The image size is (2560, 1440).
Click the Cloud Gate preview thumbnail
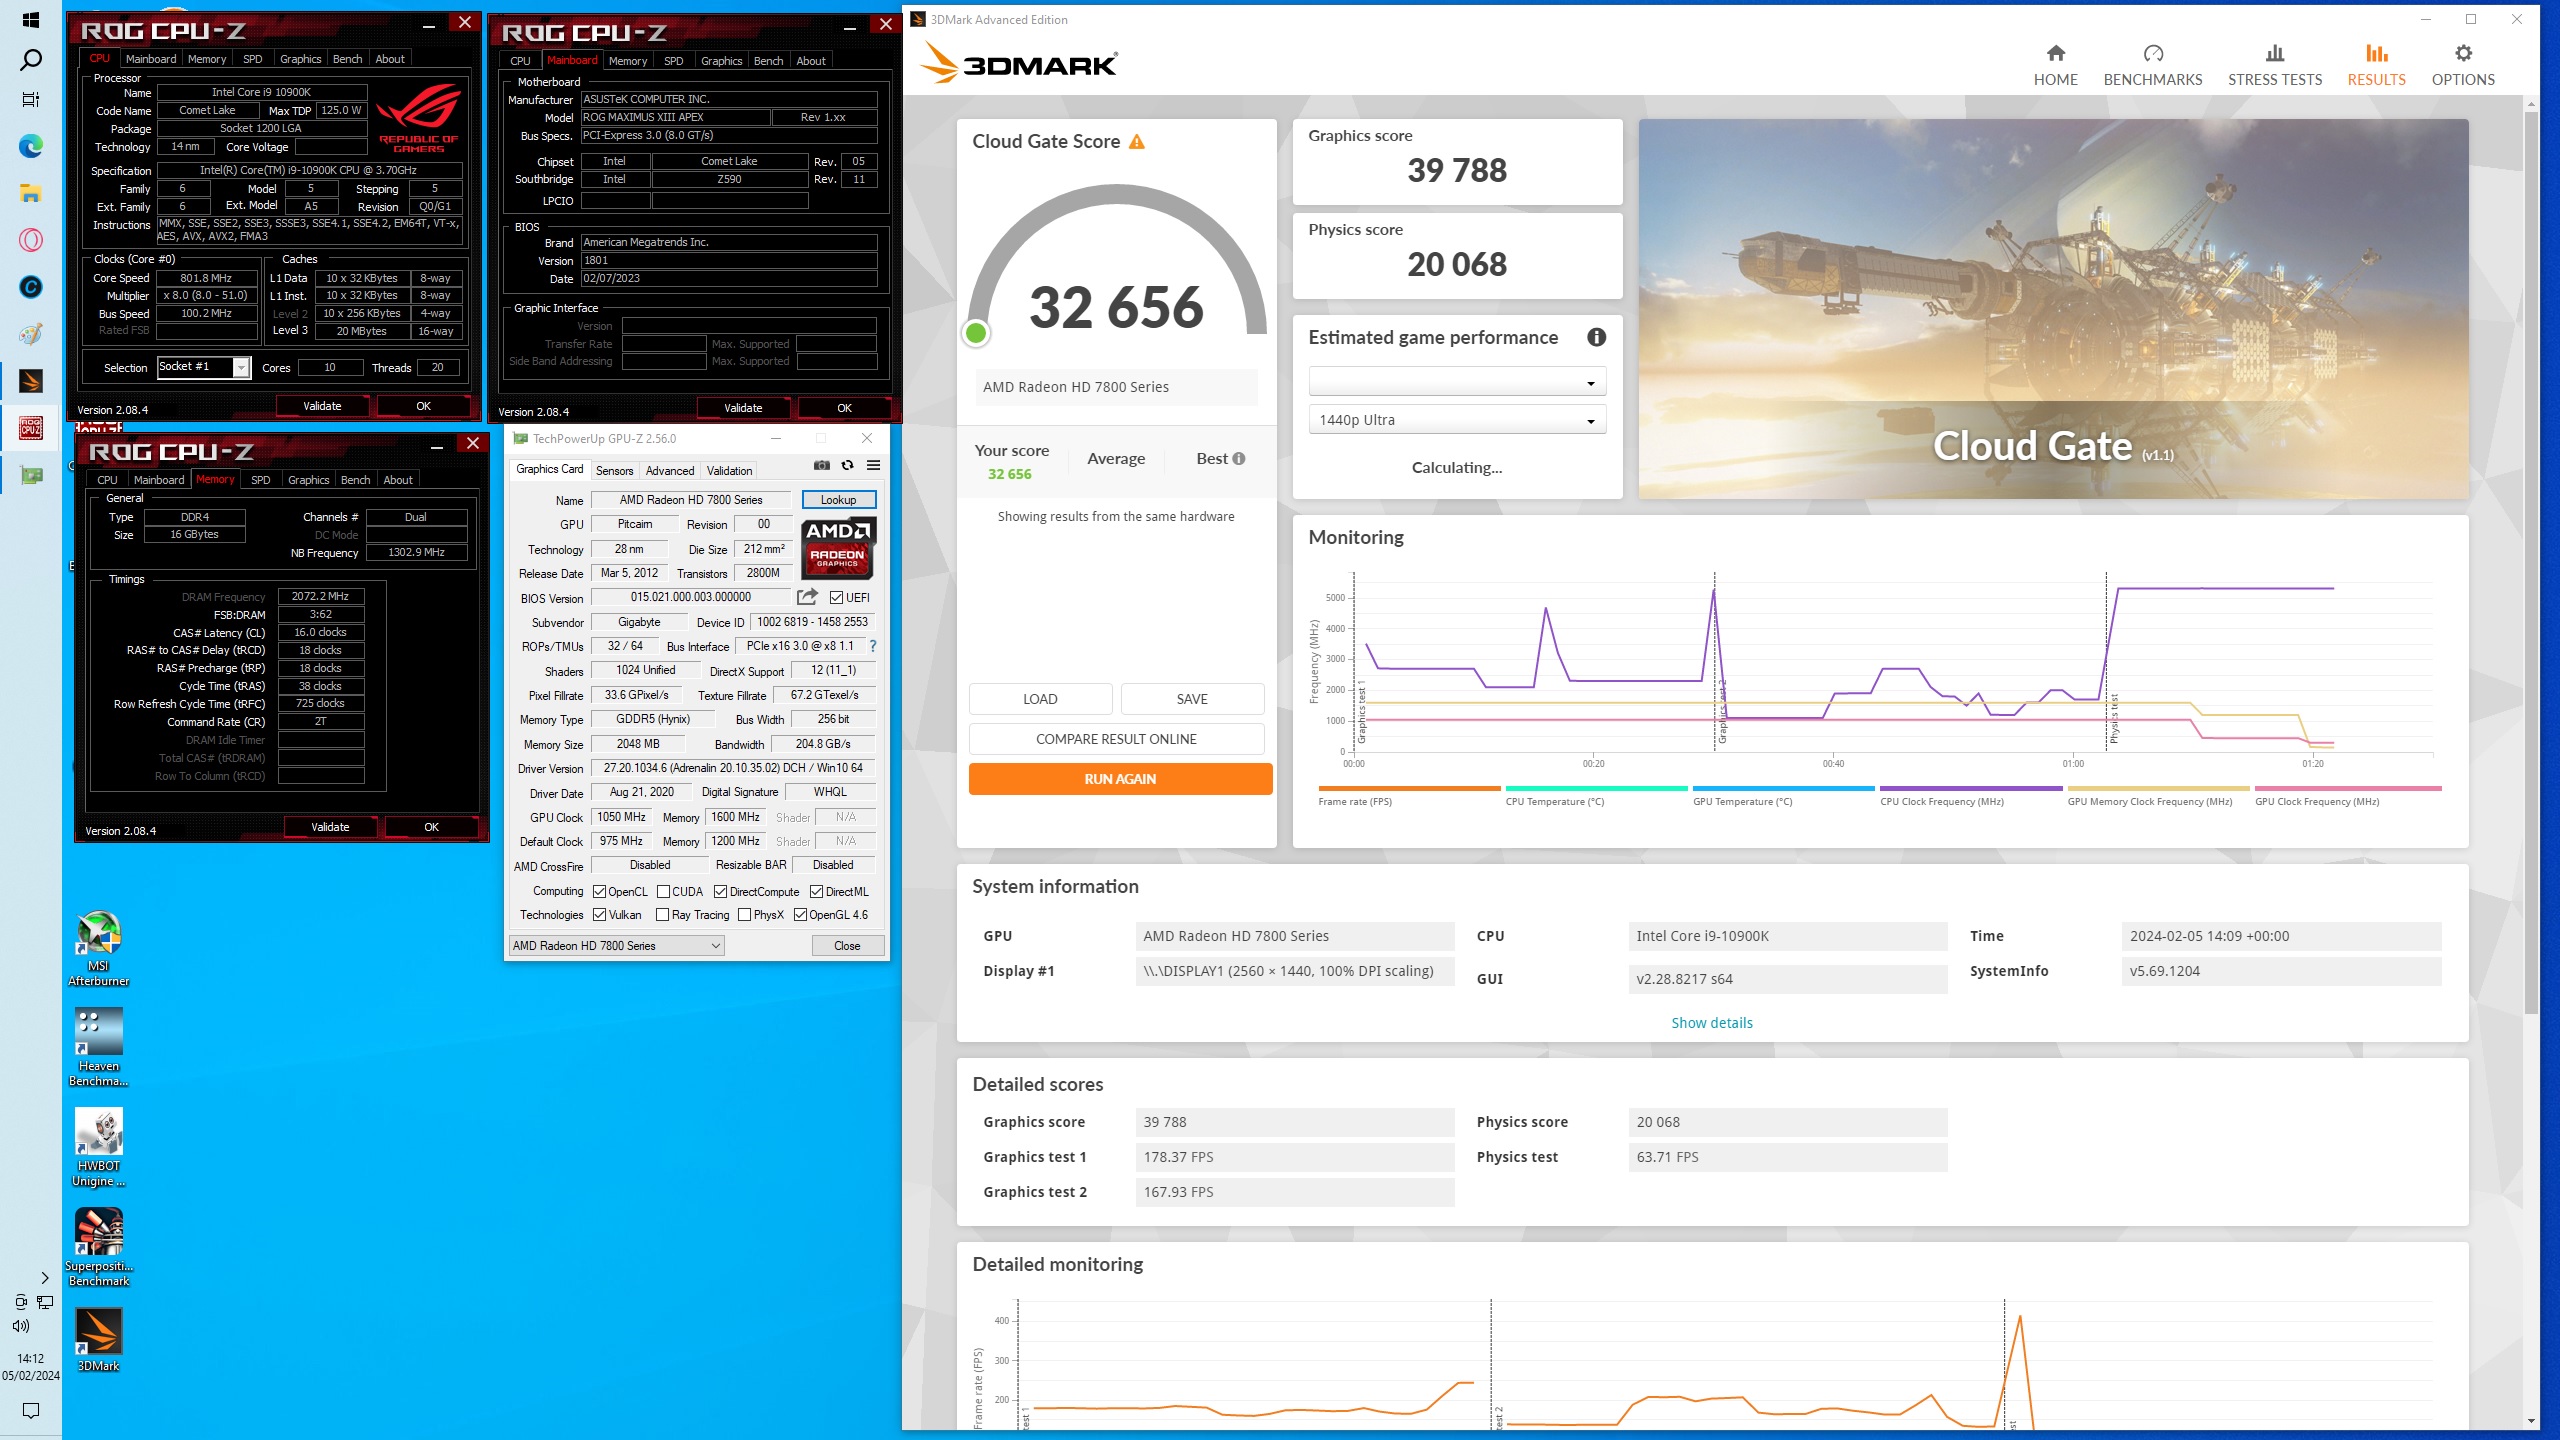[2053, 309]
